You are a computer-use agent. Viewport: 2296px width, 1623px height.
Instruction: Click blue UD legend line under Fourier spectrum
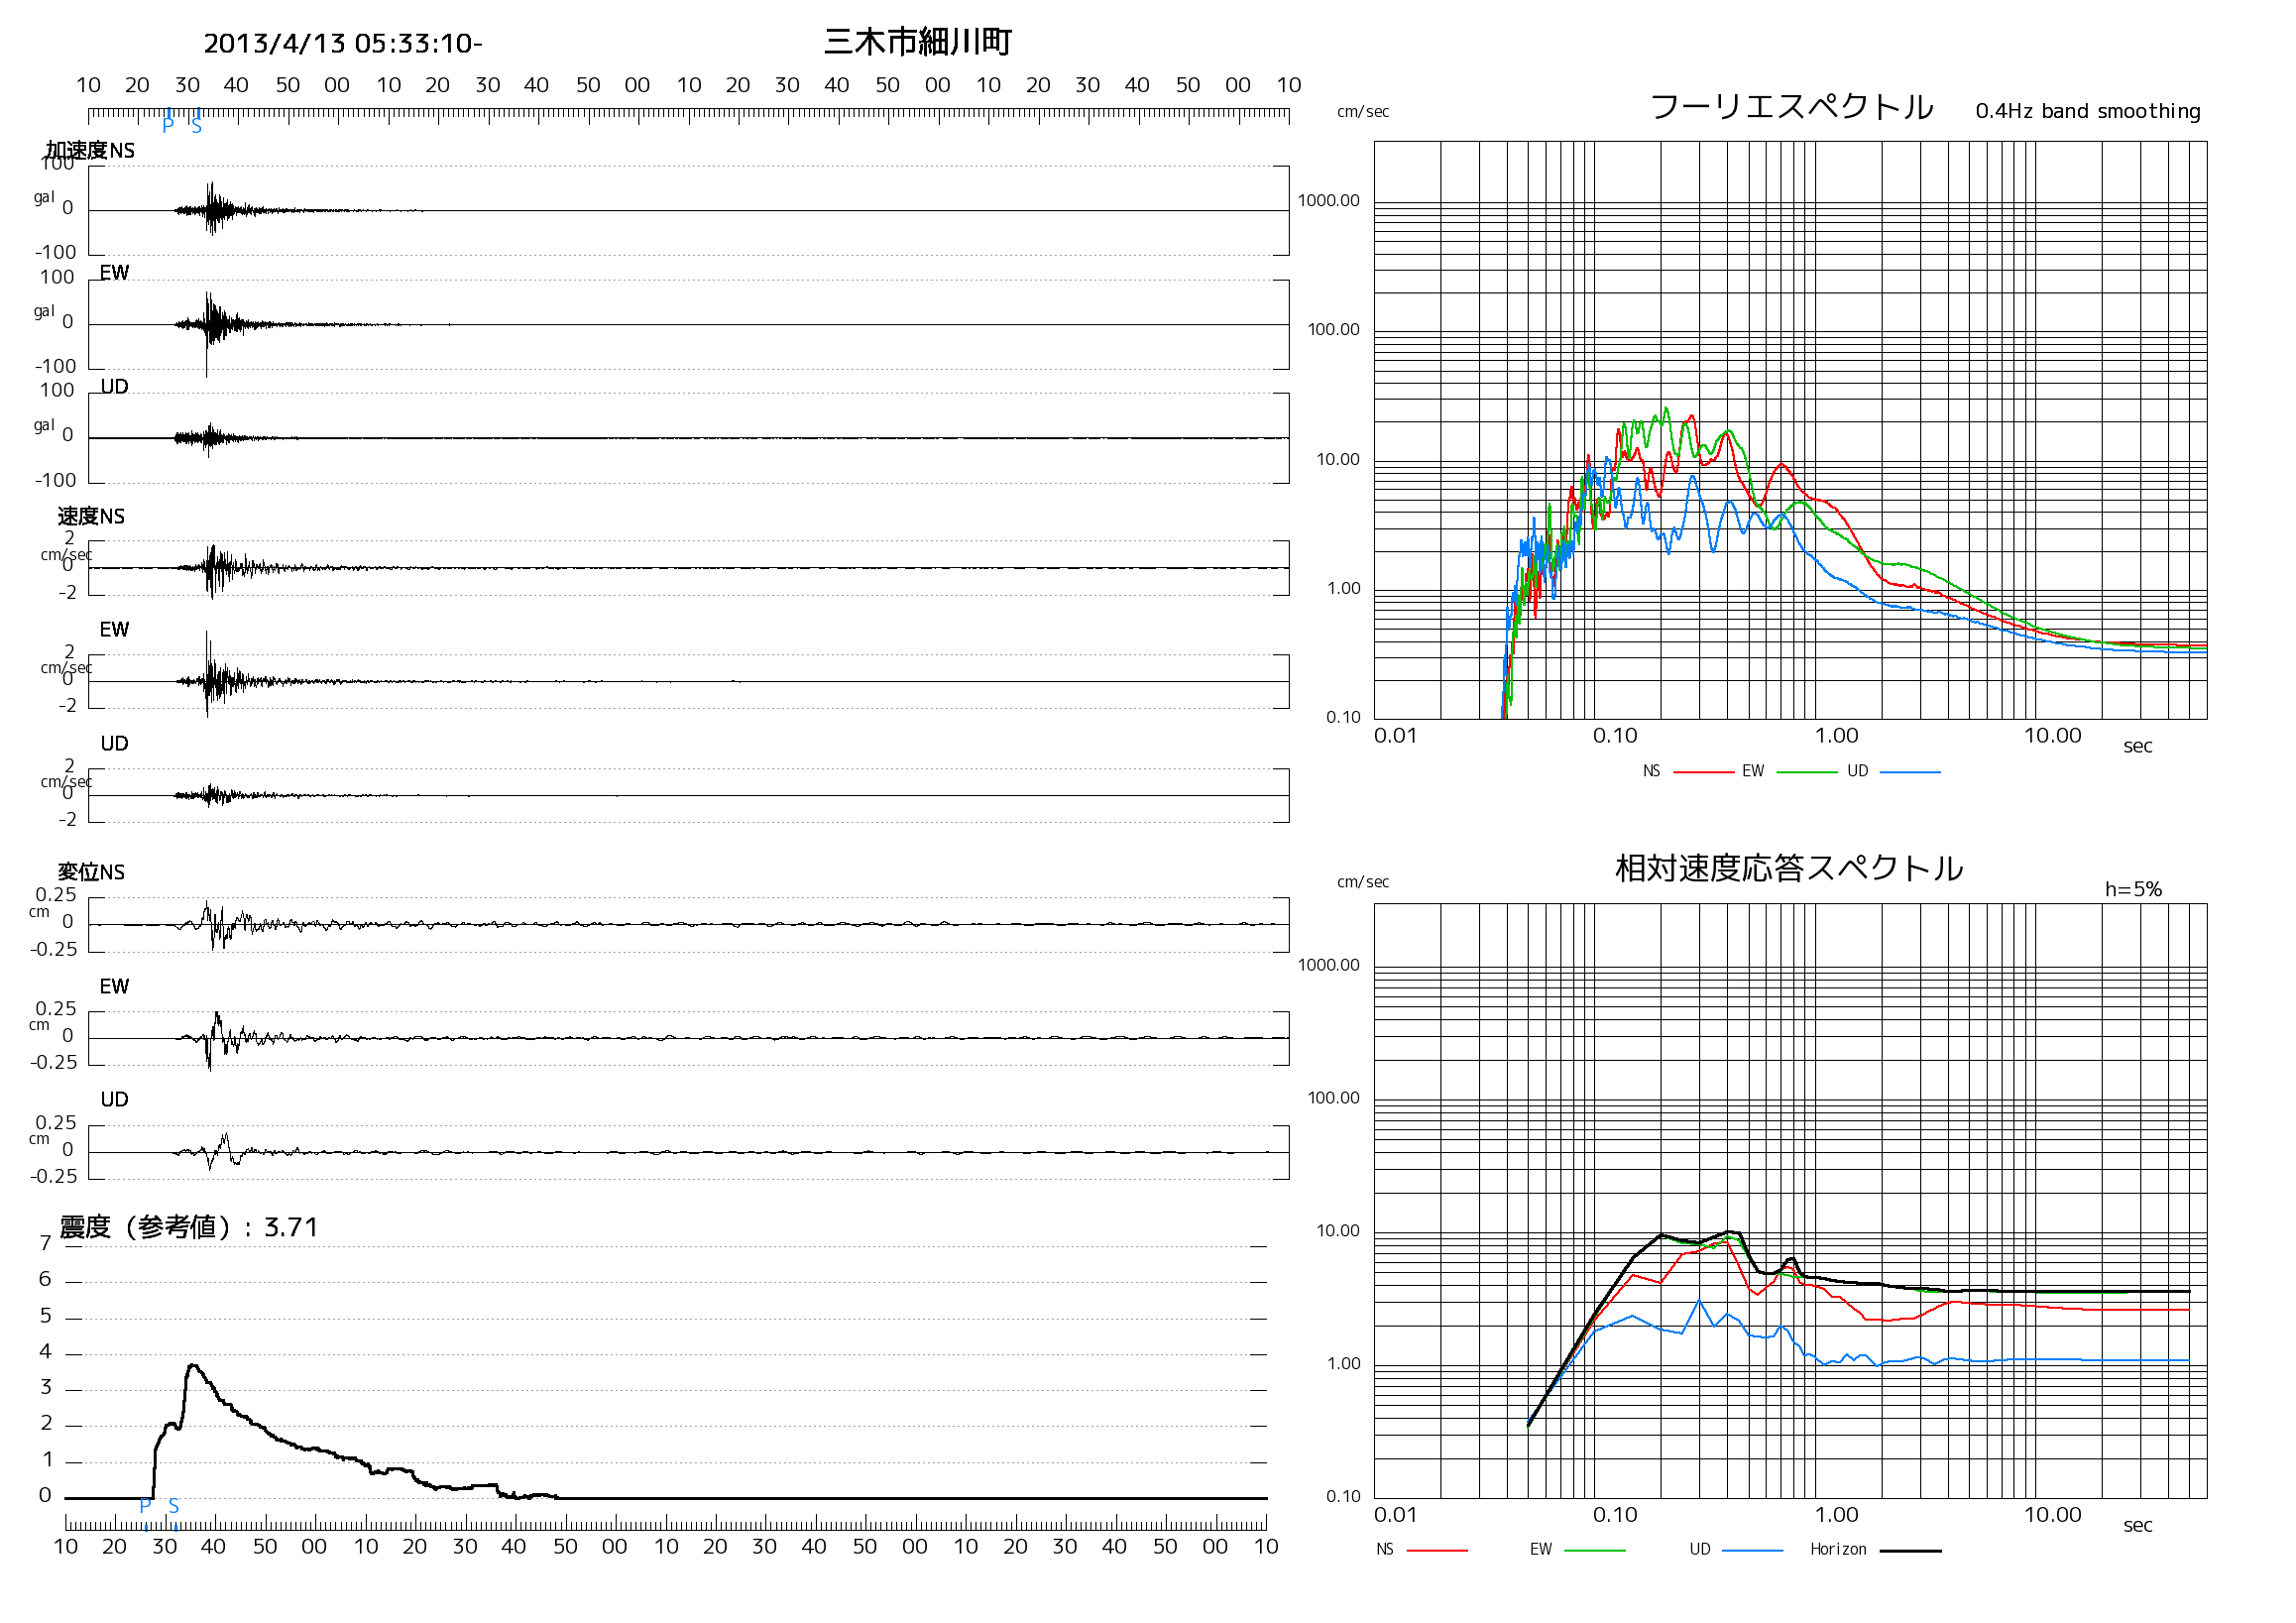click(x=1910, y=772)
